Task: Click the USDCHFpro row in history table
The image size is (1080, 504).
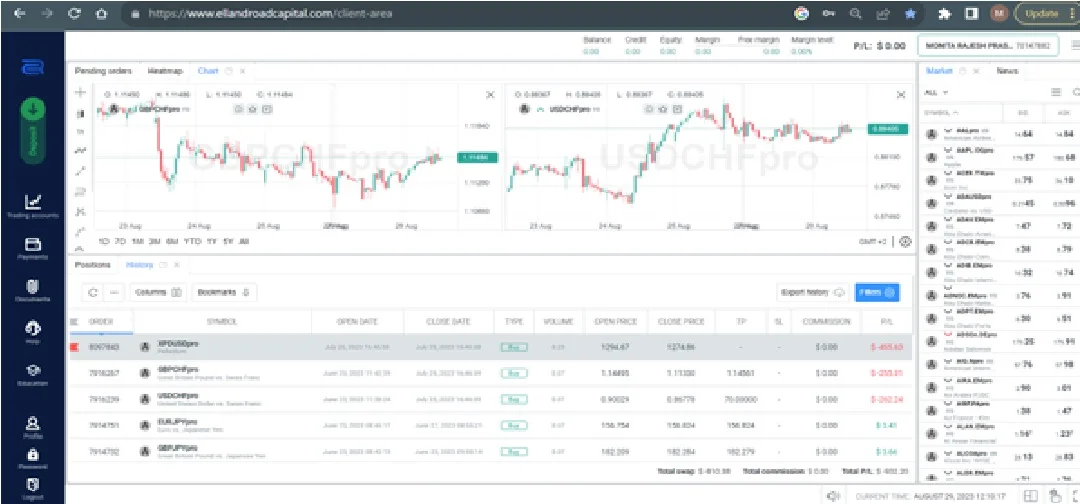Action: [490, 399]
